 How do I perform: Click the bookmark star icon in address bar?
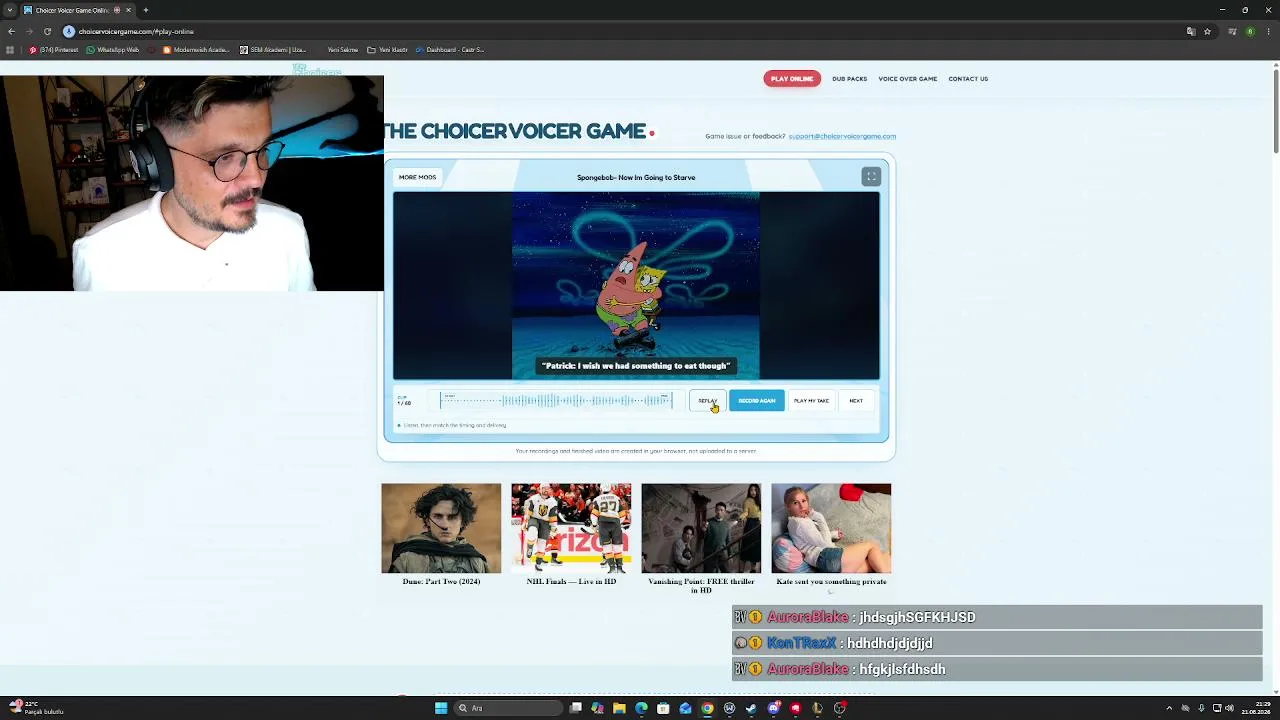[1207, 31]
